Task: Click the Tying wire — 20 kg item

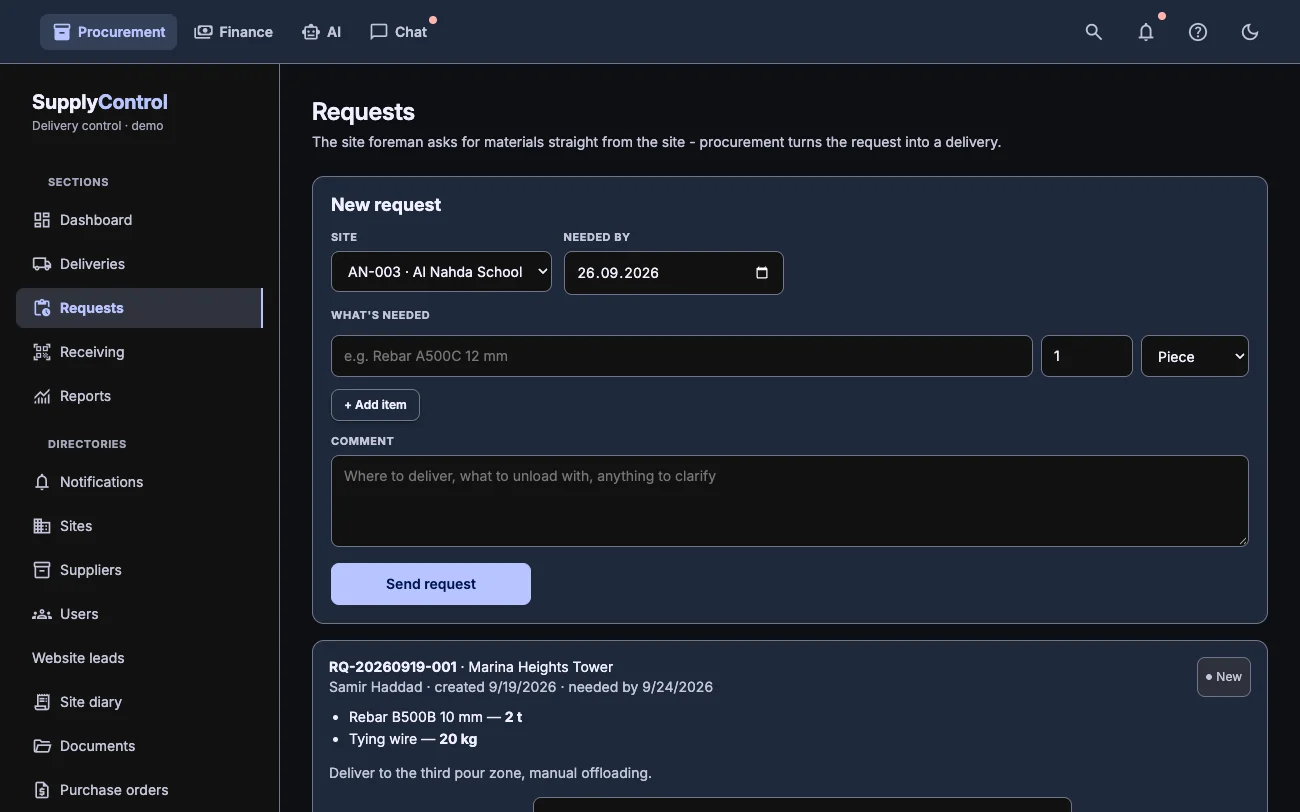Action: pos(413,739)
